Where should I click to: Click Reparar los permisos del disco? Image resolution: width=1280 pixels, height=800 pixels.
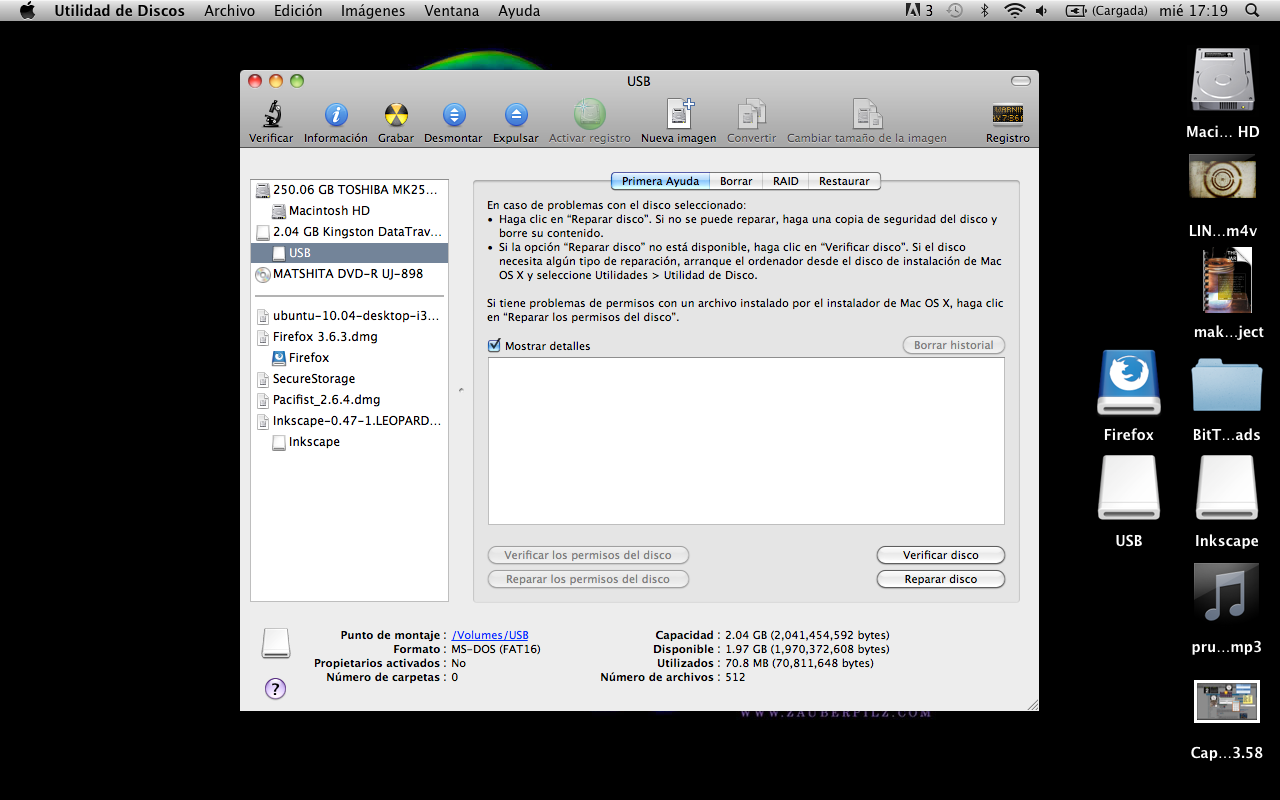point(588,579)
